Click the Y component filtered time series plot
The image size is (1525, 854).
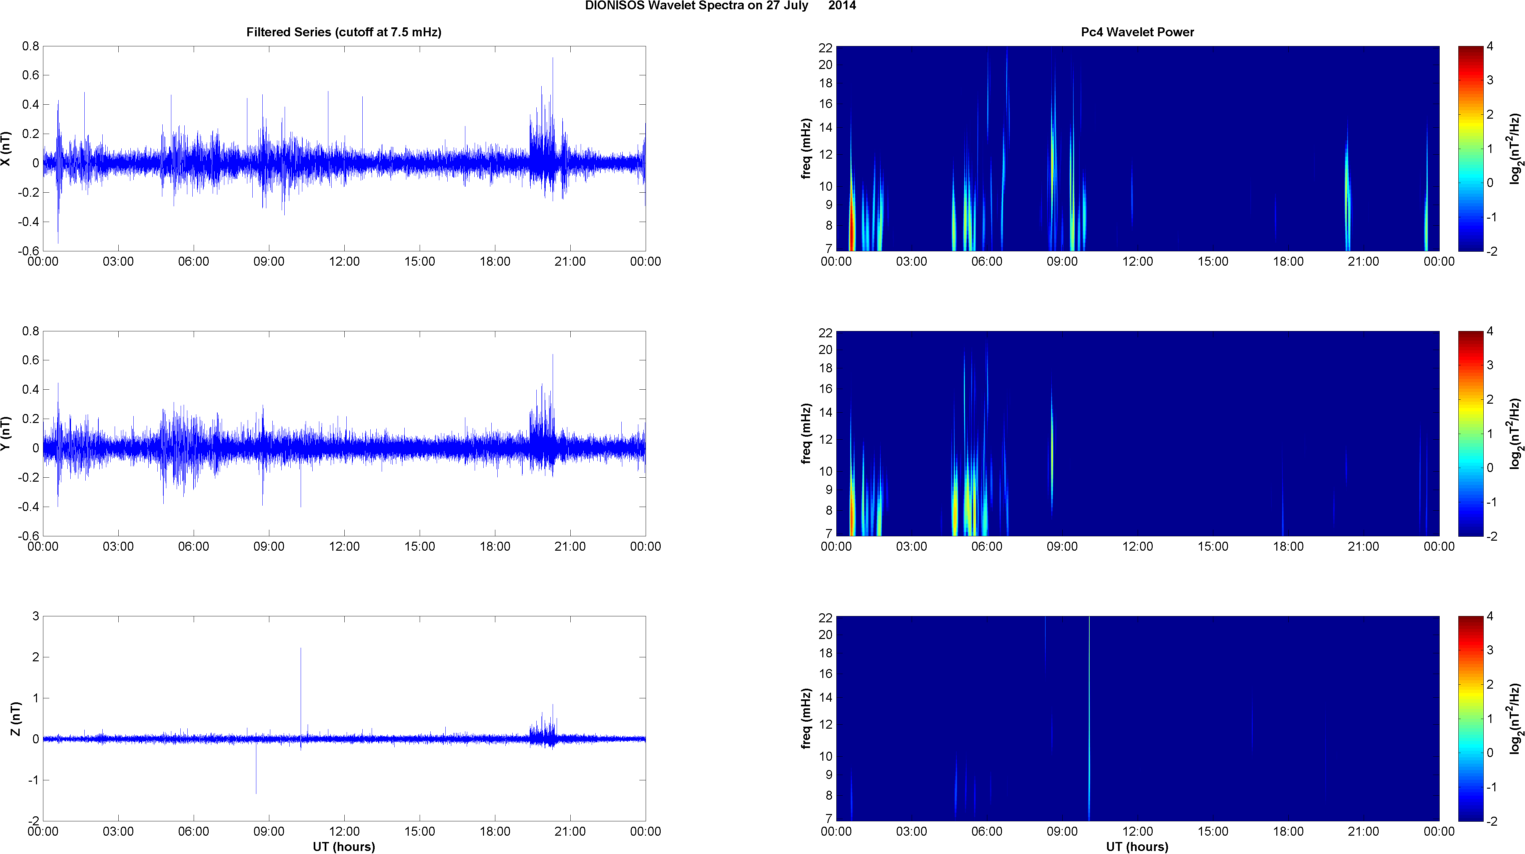[x=344, y=433]
